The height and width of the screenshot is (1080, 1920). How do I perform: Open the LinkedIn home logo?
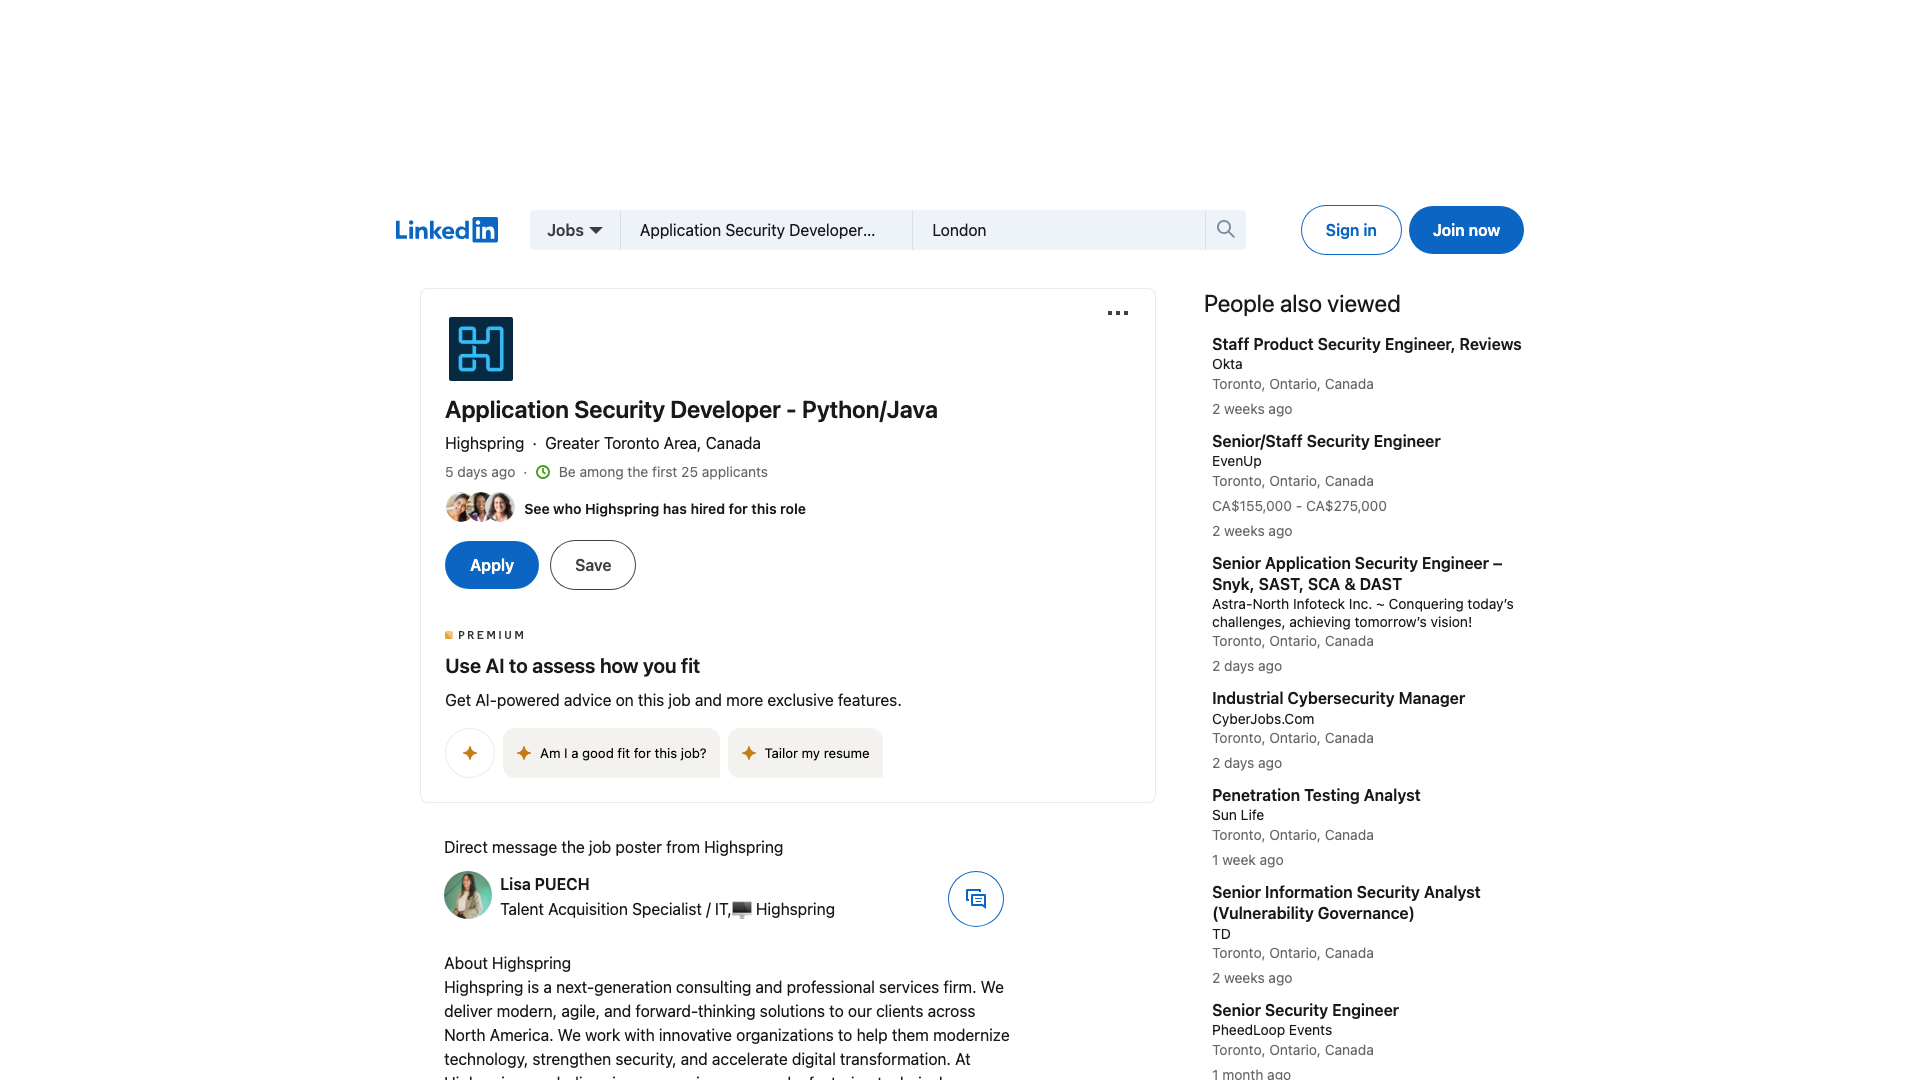(x=446, y=230)
